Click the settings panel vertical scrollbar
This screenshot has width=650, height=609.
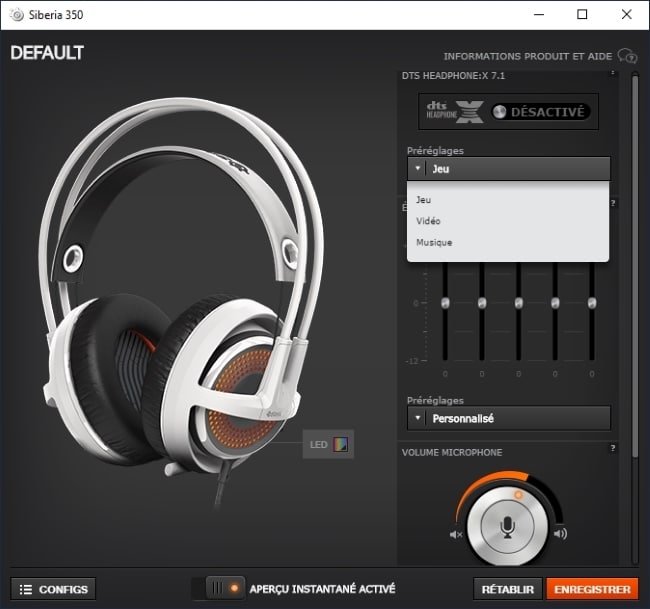(x=635, y=265)
